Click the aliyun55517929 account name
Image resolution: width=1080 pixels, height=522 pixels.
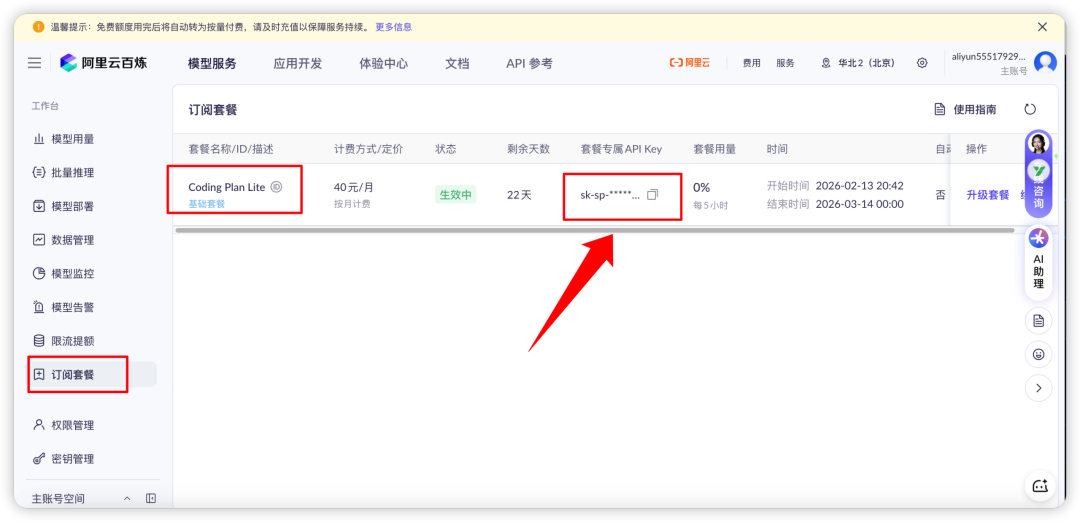tap(988, 56)
